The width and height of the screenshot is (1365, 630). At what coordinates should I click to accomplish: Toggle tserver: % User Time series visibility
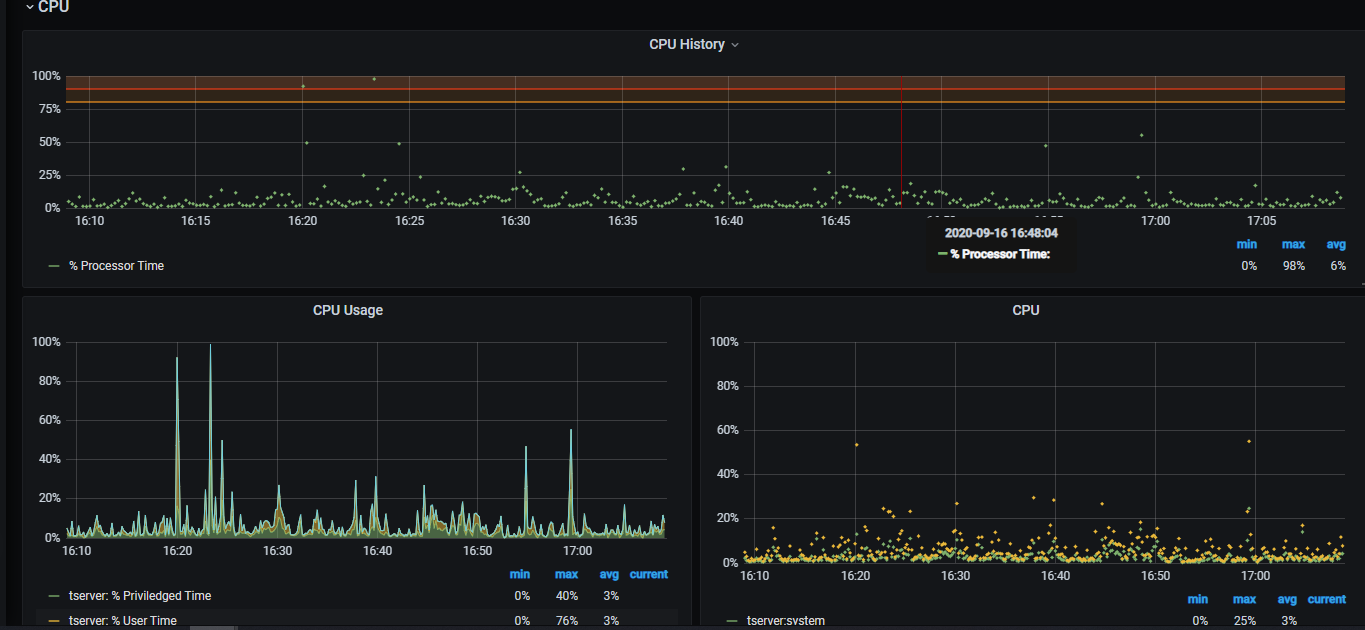[123, 621]
